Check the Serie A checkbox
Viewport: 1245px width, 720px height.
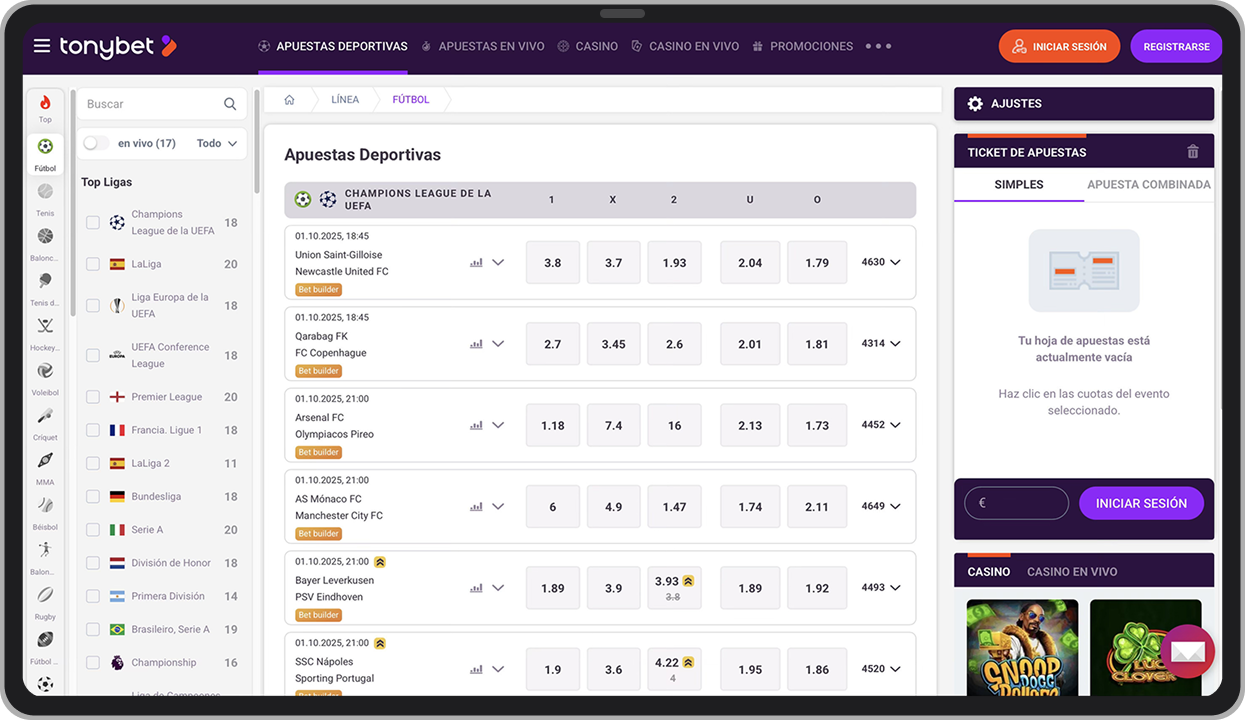coord(93,530)
